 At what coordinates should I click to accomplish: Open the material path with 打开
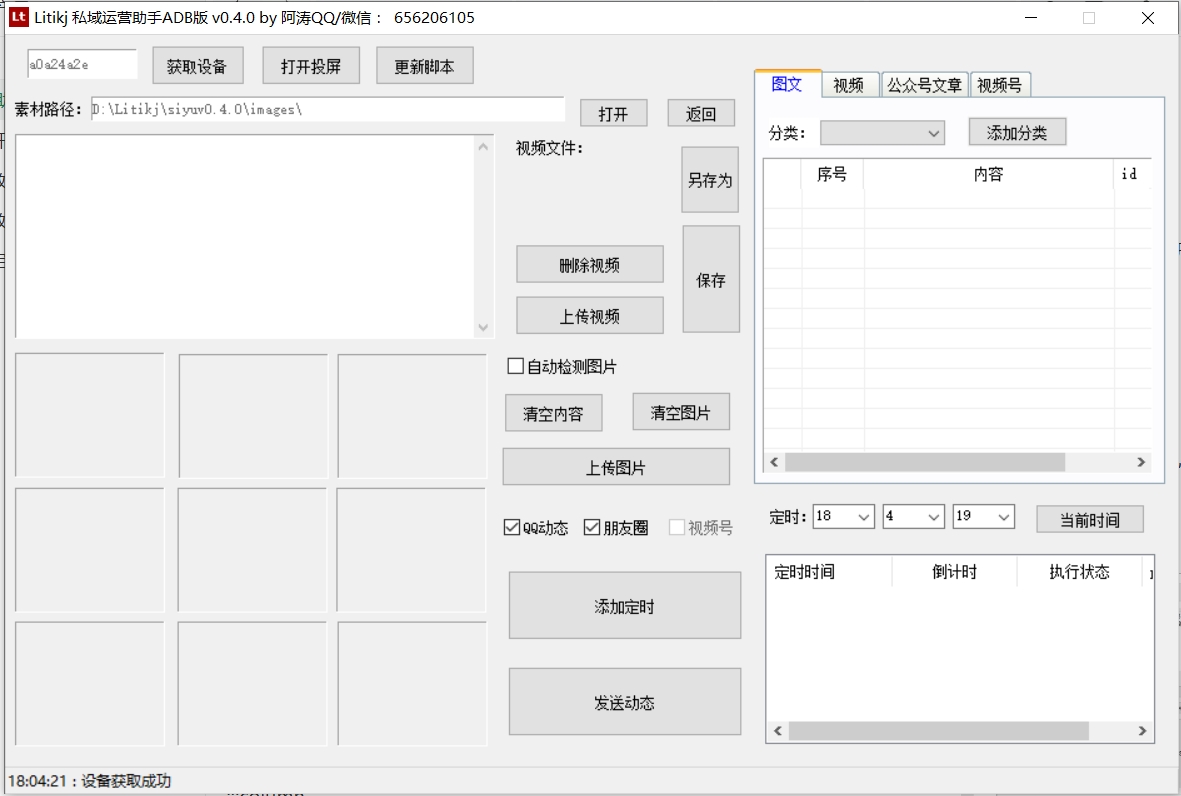click(613, 112)
